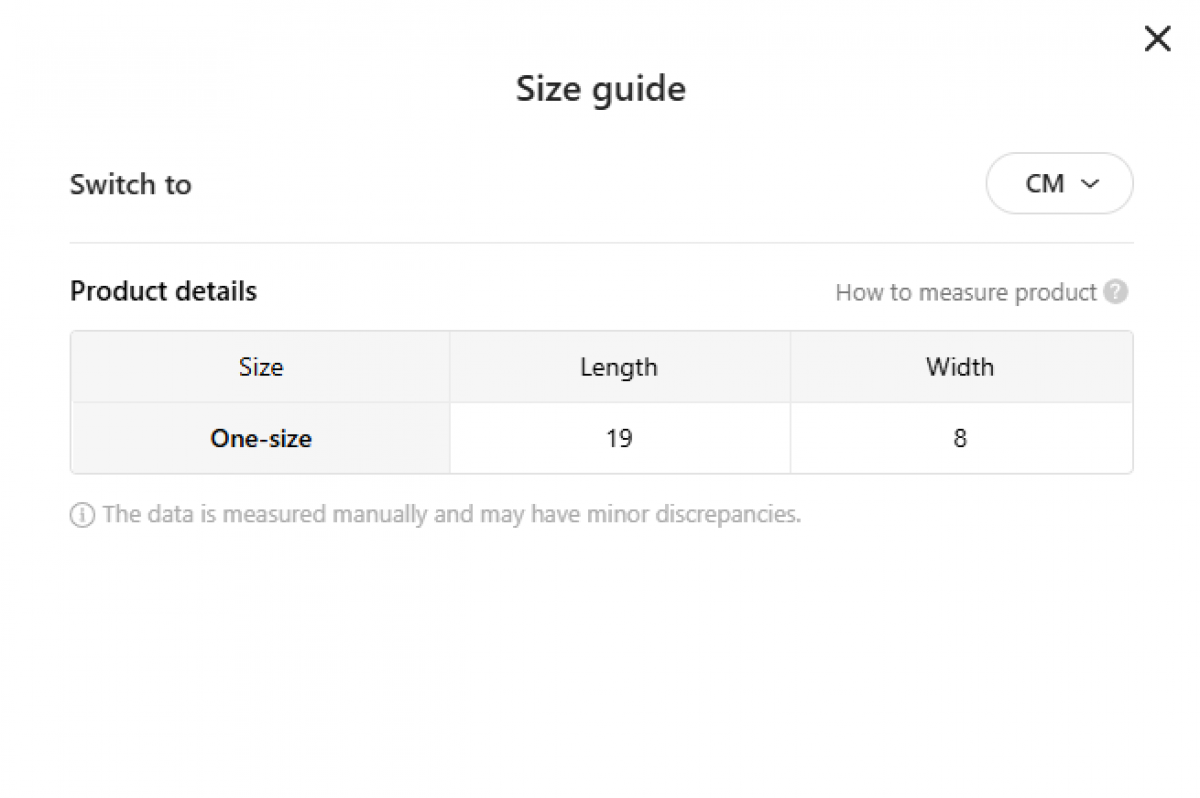Click the manual measurement disclaimer text
This screenshot has height=798, width=1200.
451,515
